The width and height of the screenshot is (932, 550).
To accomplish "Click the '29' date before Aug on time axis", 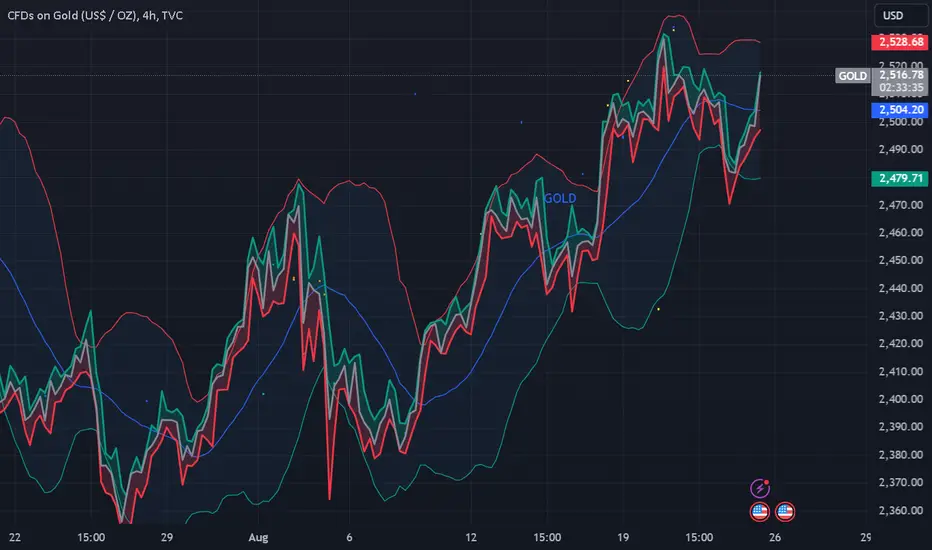I will pyautogui.click(x=167, y=538).
